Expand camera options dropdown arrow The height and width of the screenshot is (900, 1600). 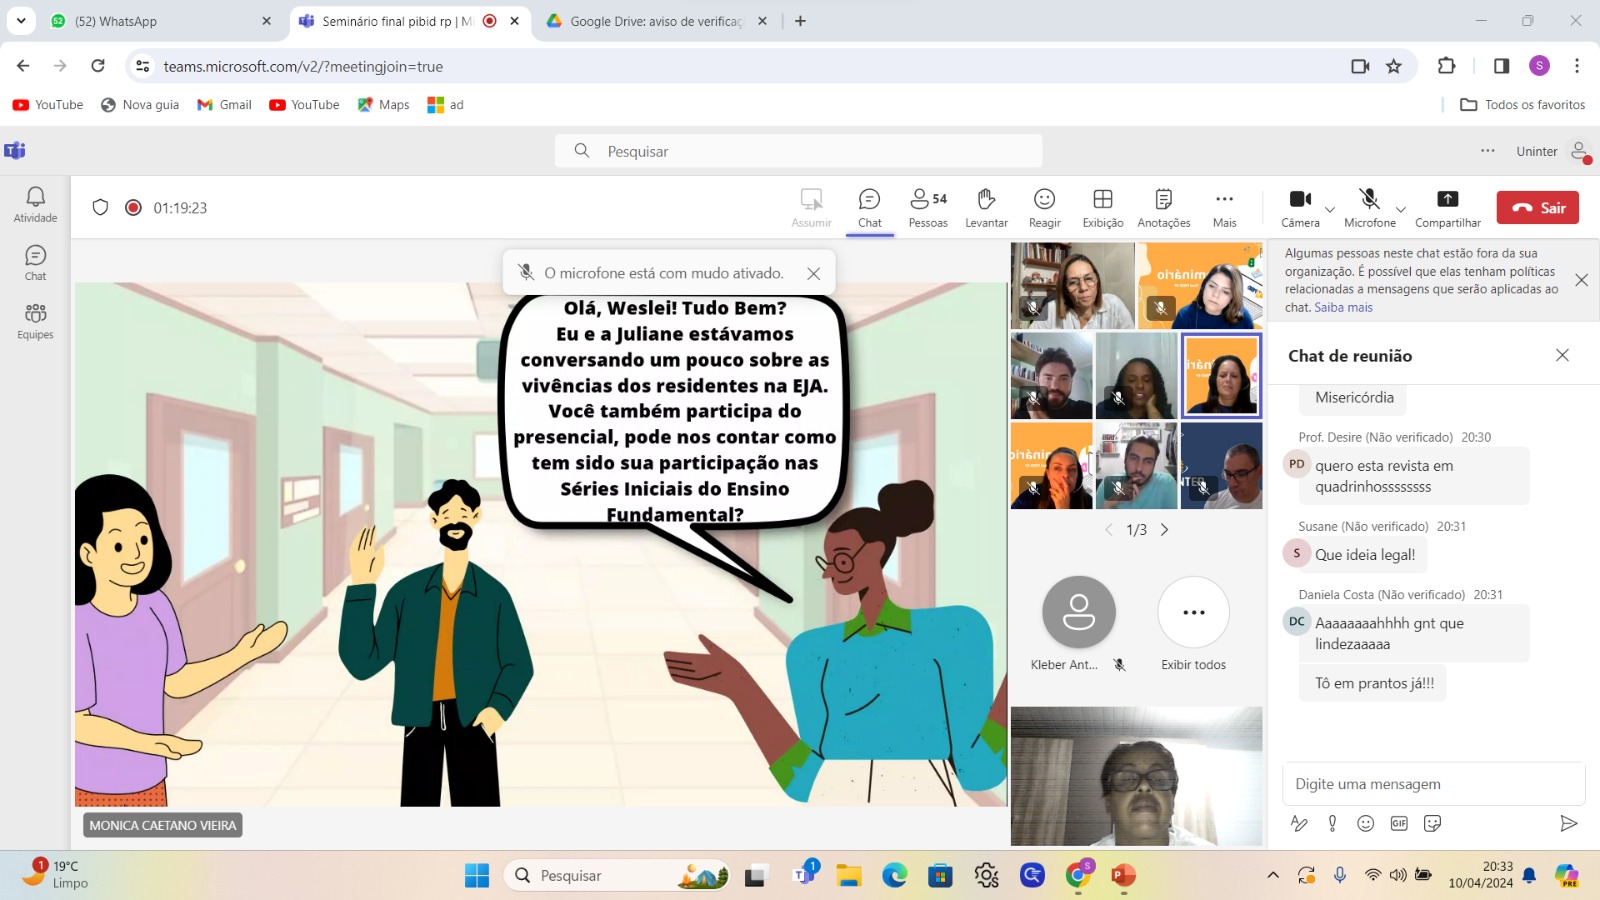tap(1330, 210)
